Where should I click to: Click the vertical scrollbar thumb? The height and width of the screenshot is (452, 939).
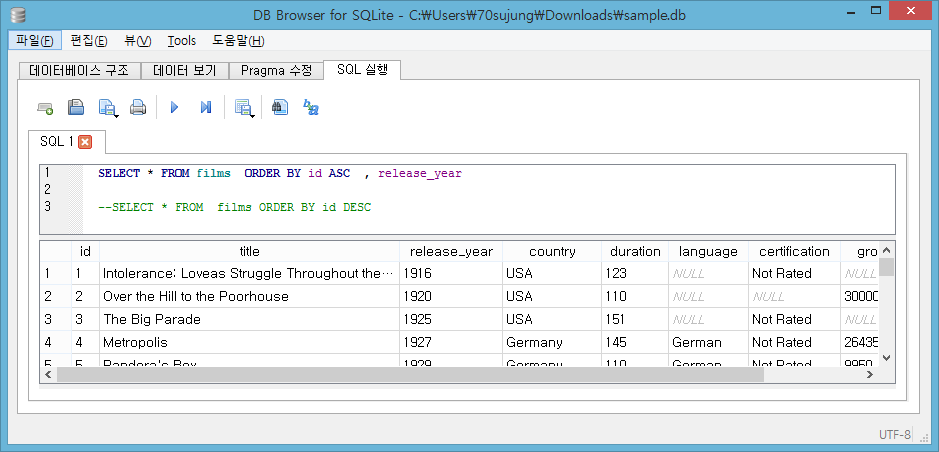pyautogui.click(x=887, y=267)
